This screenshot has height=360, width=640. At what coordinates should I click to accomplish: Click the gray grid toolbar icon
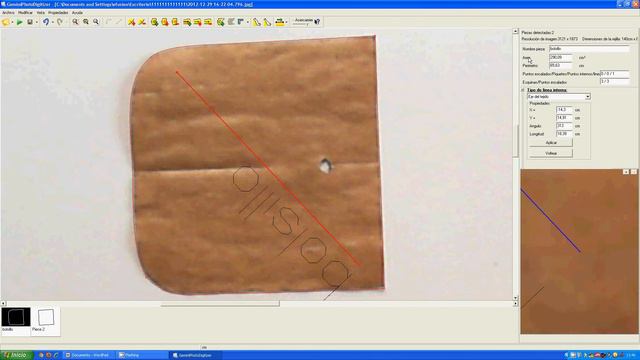(x=231, y=22)
